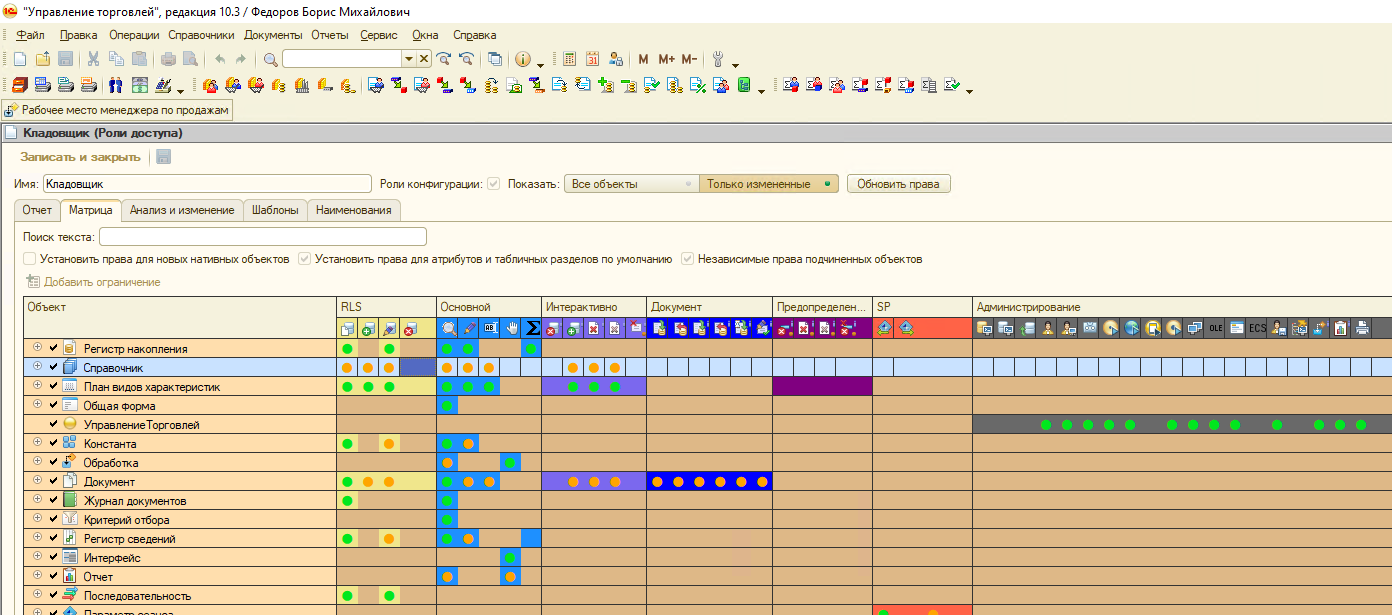Click the first RLS column header icon
This screenshot has width=1392, height=615.
pyautogui.click(x=347, y=328)
